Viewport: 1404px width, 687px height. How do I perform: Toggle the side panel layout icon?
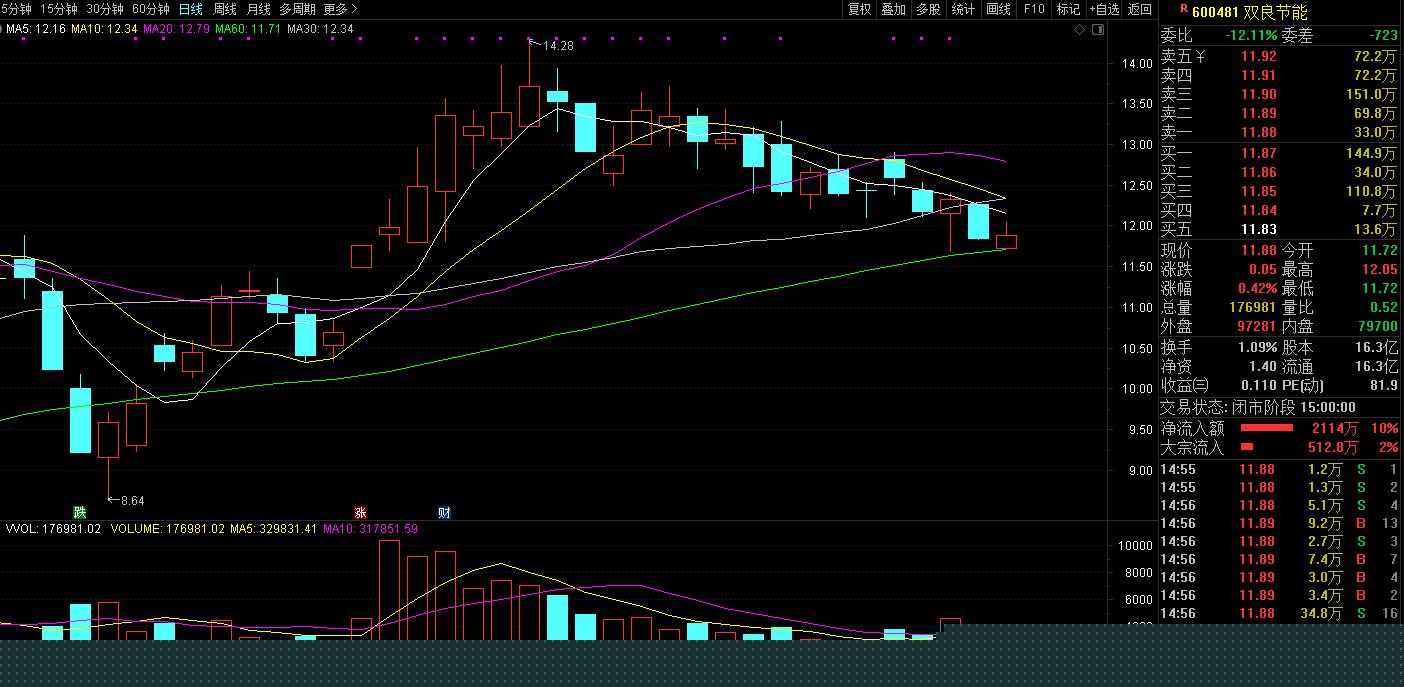[x=1099, y=30]
